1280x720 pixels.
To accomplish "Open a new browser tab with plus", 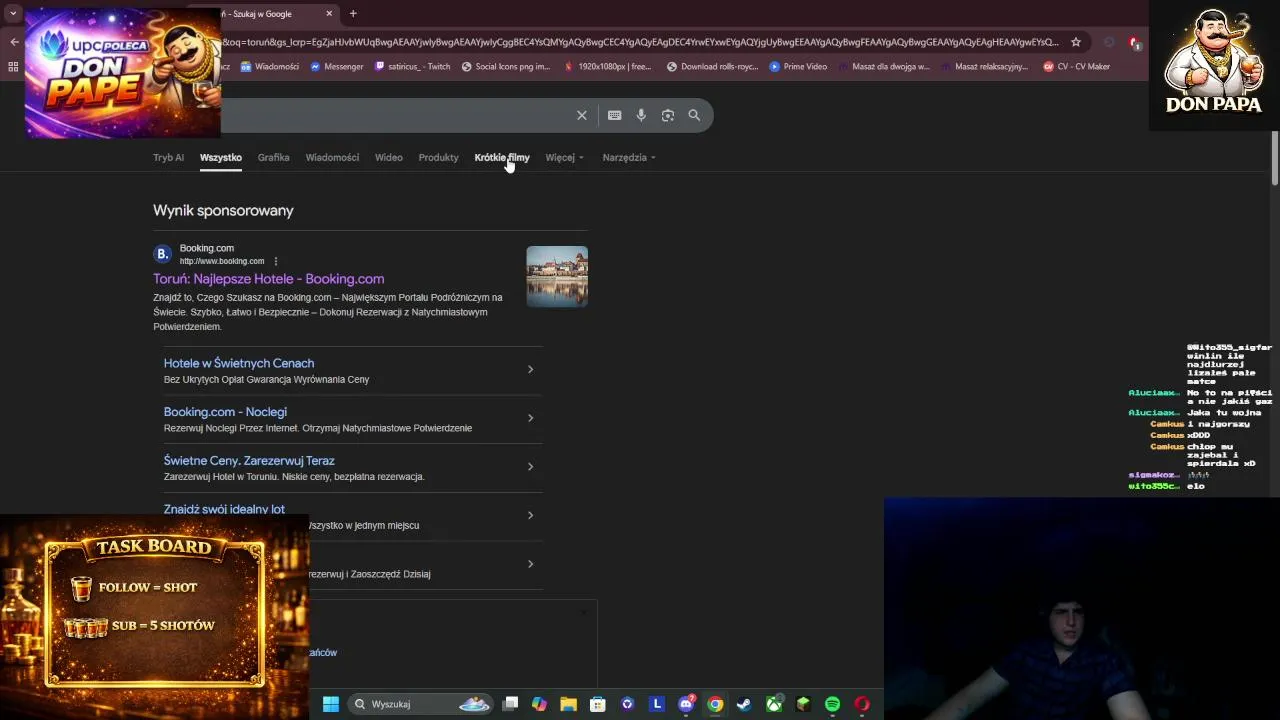I will [x=353, y=14].
